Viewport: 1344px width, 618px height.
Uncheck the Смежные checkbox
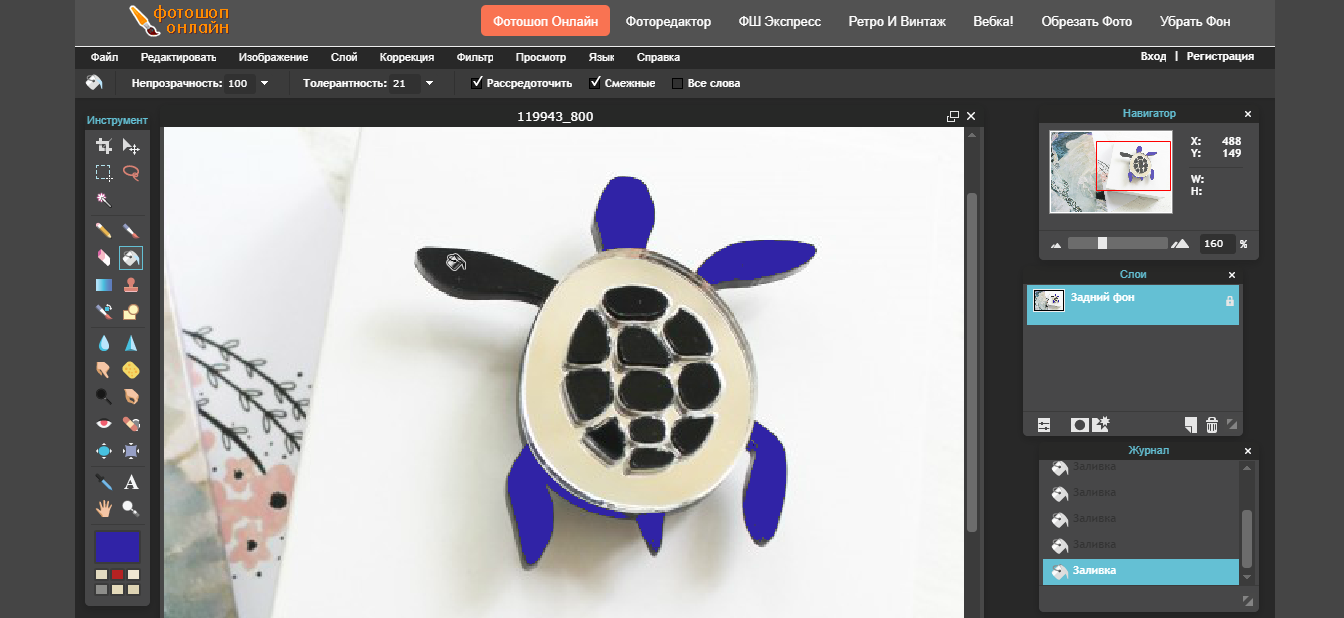point(595,83)
